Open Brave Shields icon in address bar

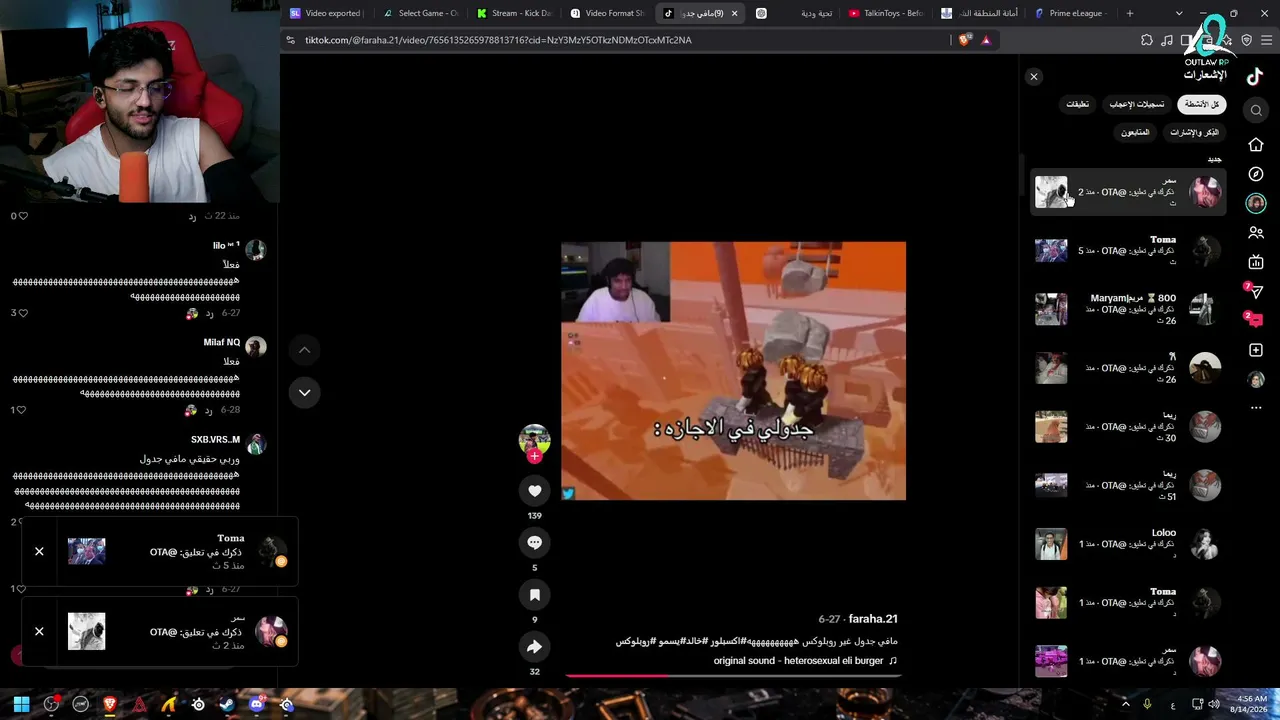pyautogui.click(x=964, y=40)
